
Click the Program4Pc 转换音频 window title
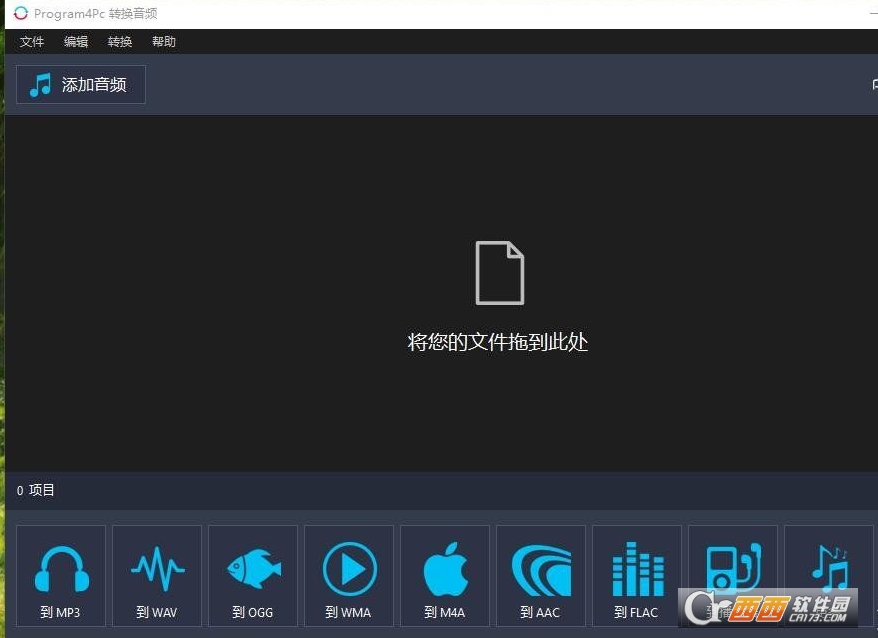pos(96,13)
